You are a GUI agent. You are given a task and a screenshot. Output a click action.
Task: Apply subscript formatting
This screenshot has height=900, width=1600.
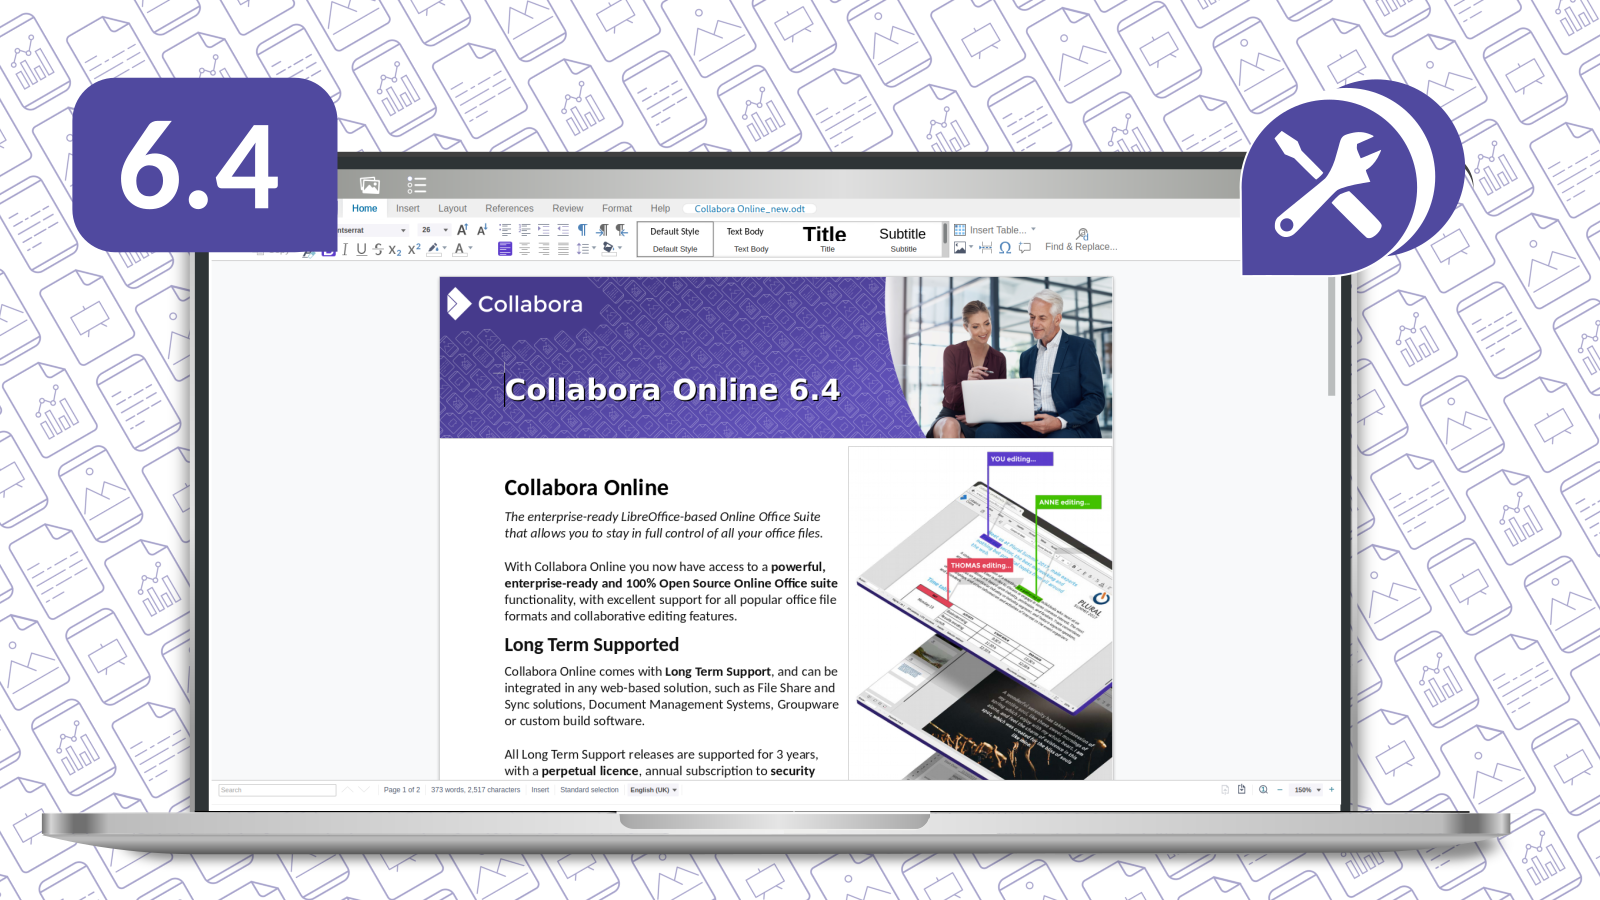[x=395, y=249]
